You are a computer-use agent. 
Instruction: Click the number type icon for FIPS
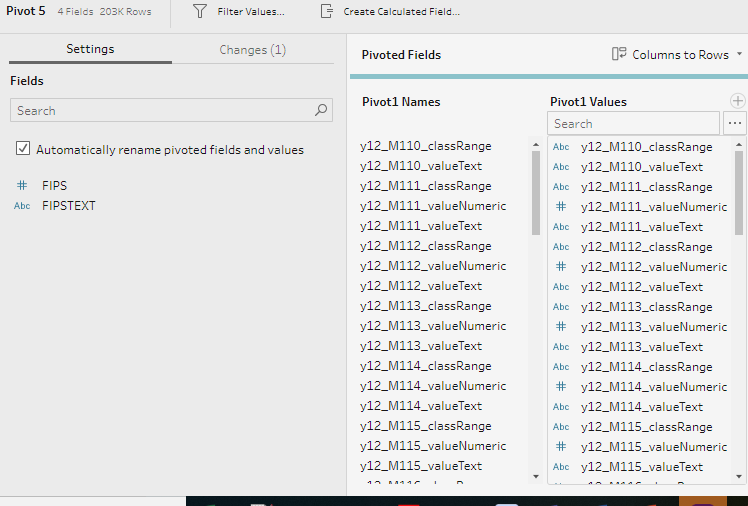[x=22, y=186]
